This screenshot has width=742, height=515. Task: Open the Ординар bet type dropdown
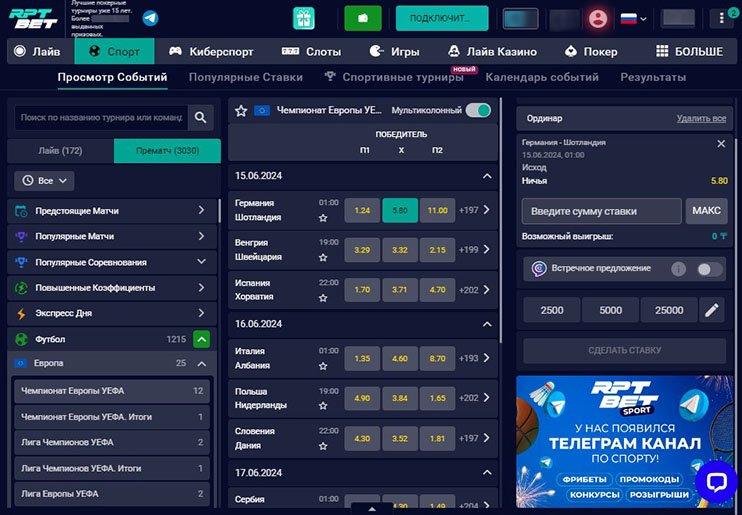point(545,119)
